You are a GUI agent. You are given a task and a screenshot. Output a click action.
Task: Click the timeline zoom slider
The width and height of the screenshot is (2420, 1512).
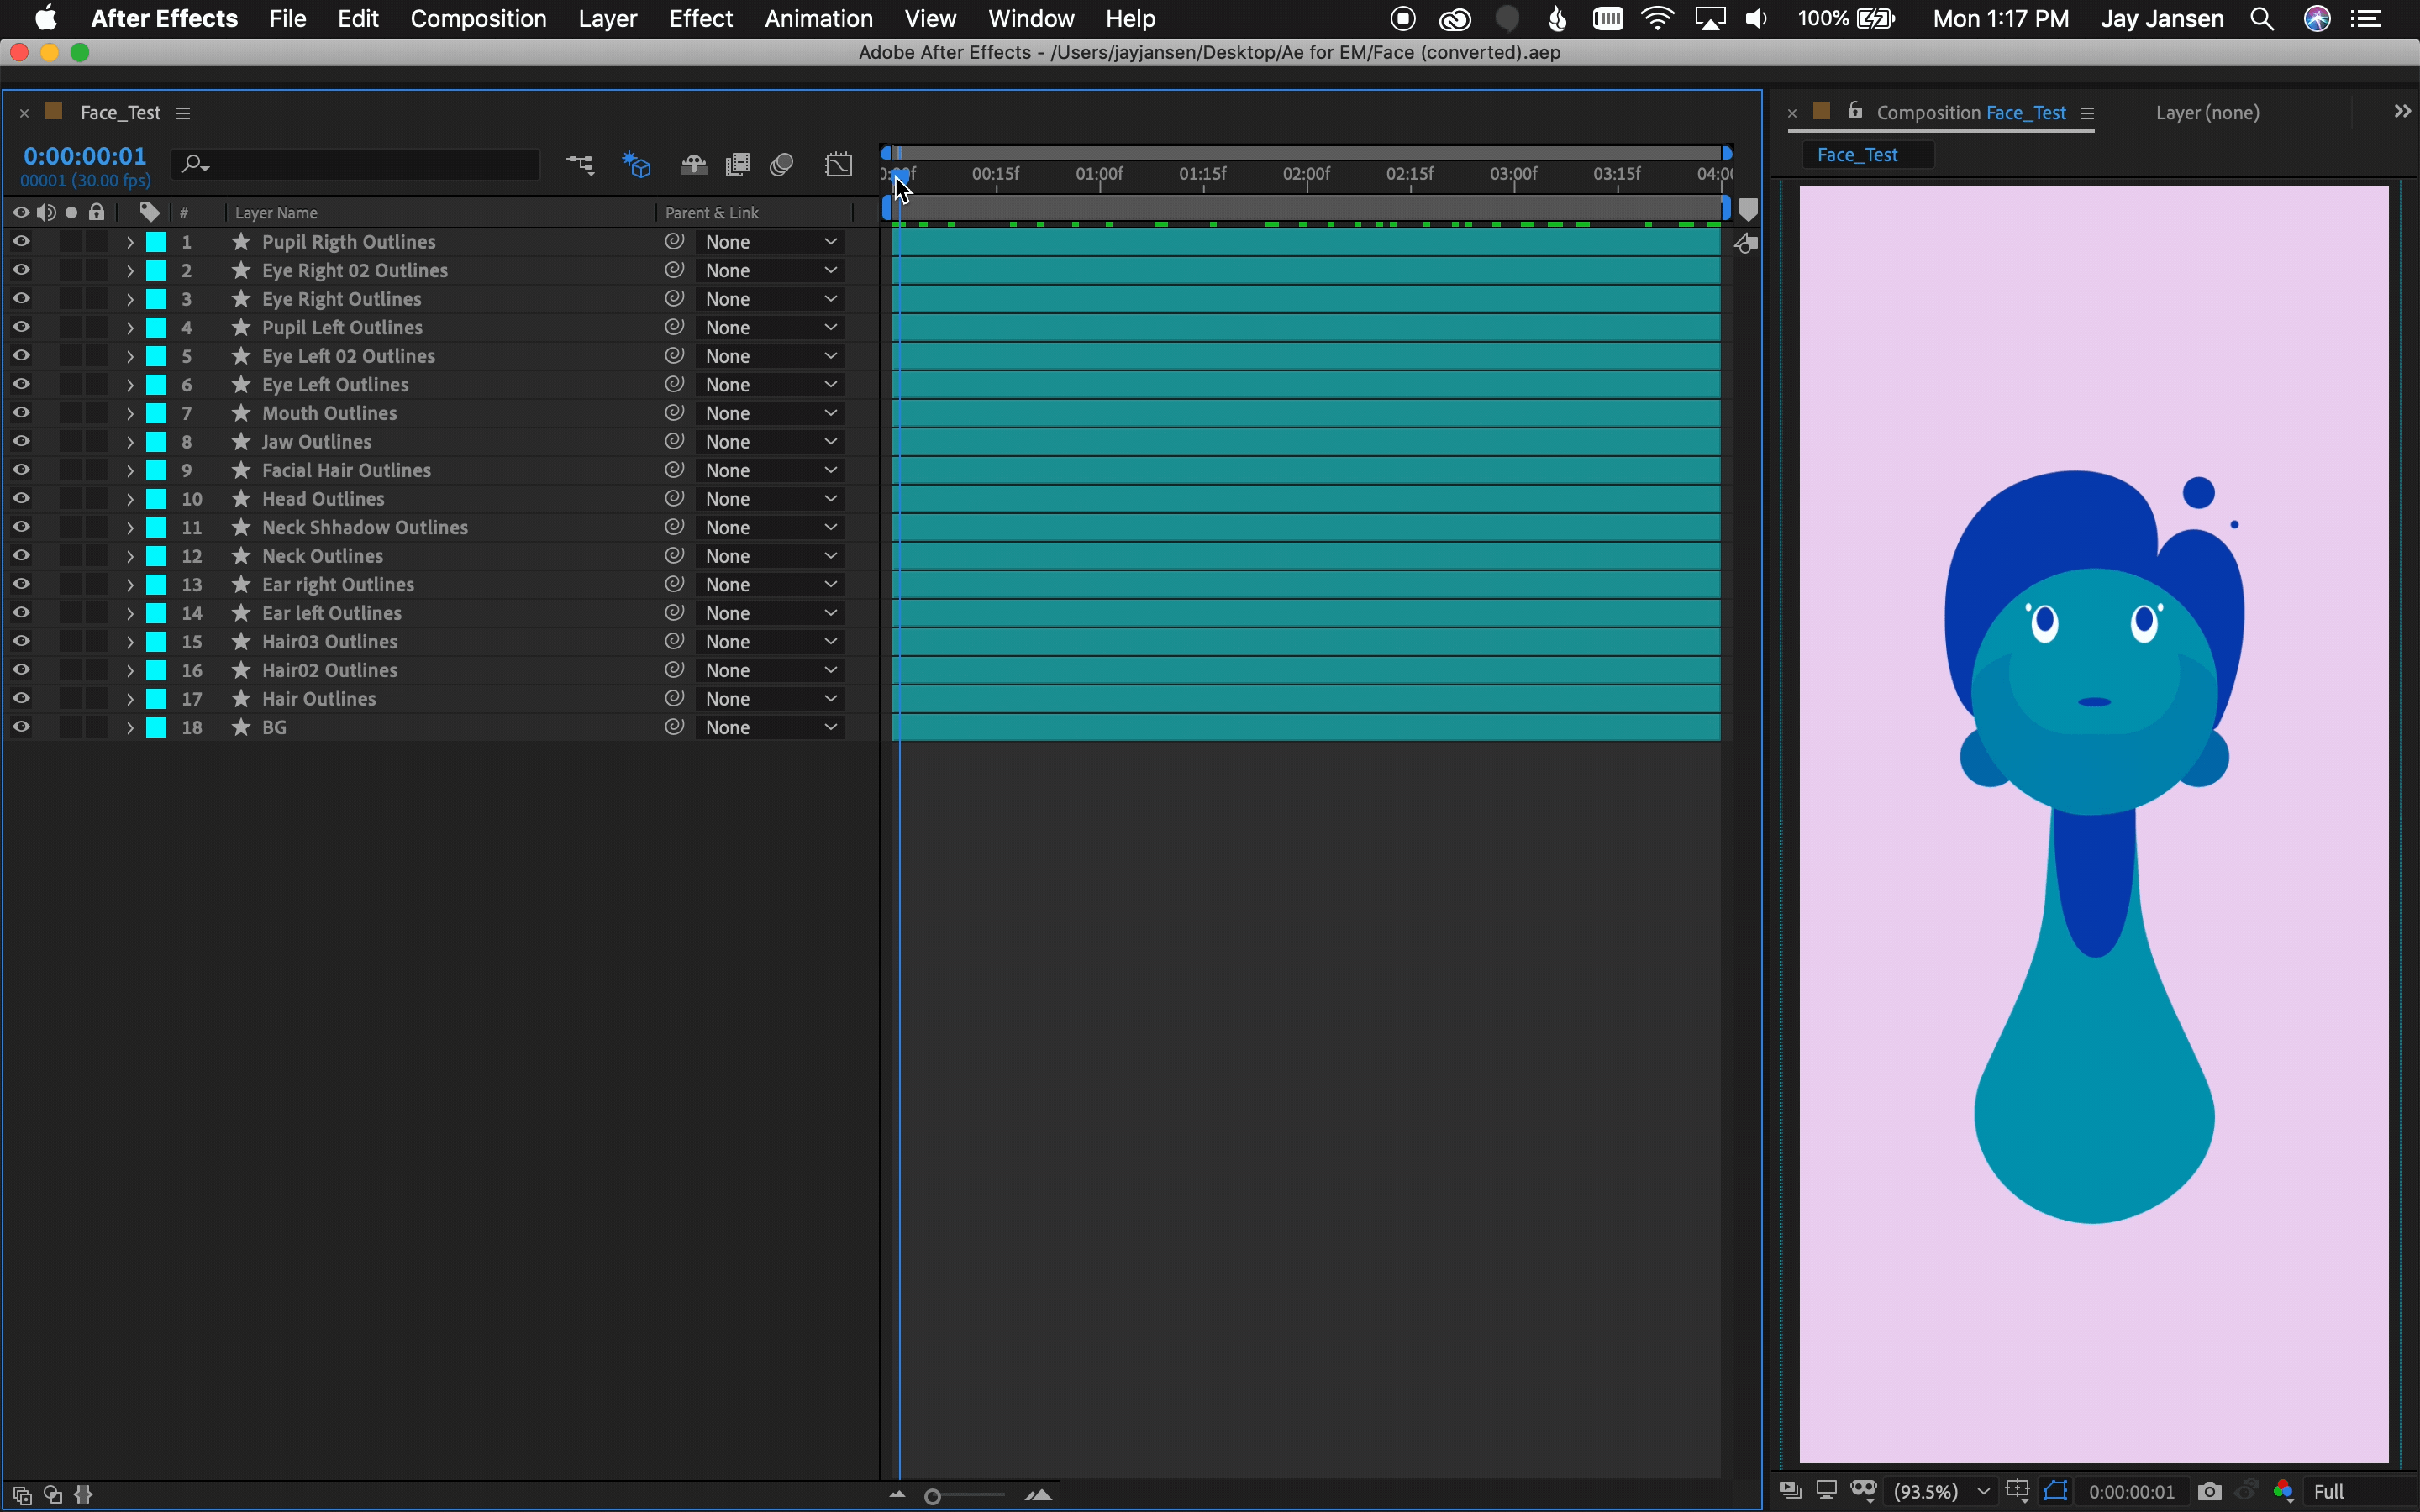click(x=933, y=1496)
